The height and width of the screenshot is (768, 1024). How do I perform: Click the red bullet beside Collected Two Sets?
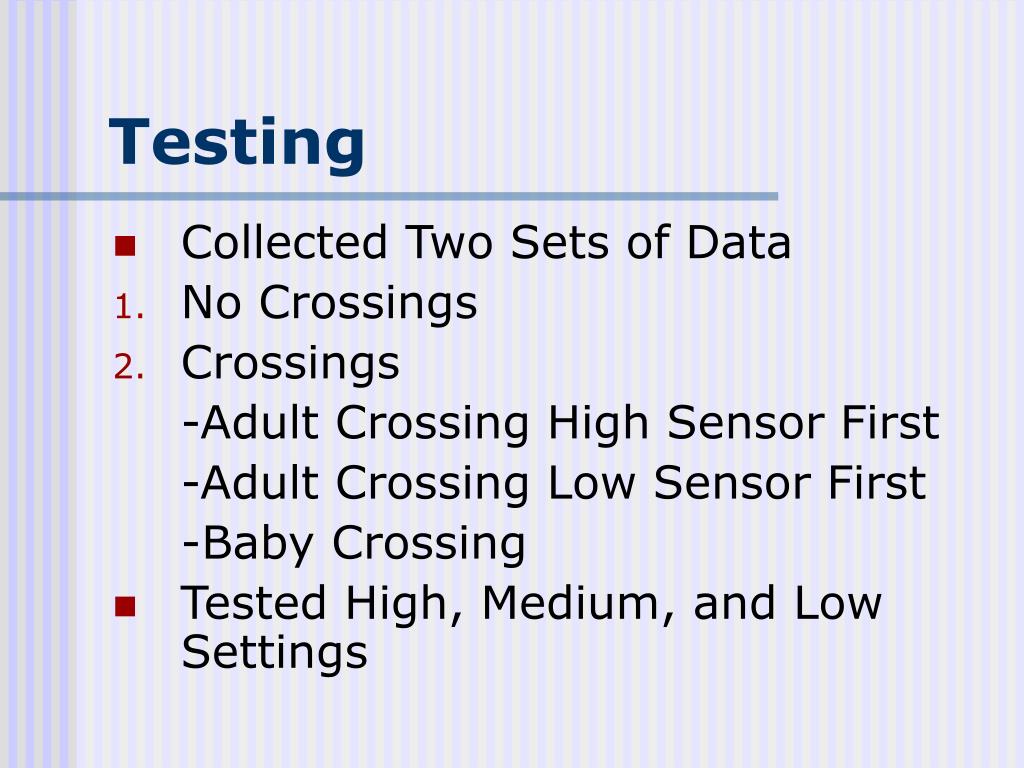[x=125, y=246]
